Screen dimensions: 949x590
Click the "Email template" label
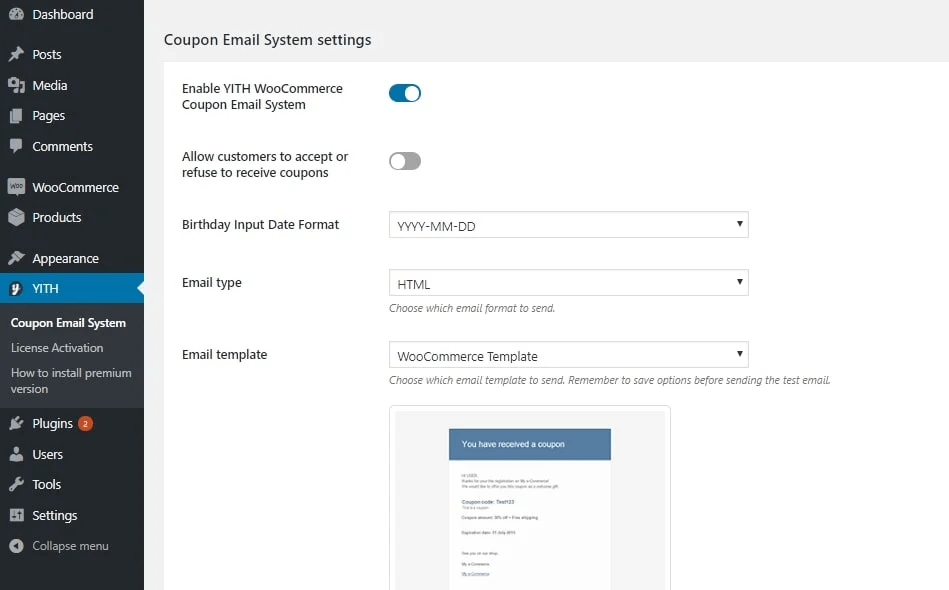(225, 355)
